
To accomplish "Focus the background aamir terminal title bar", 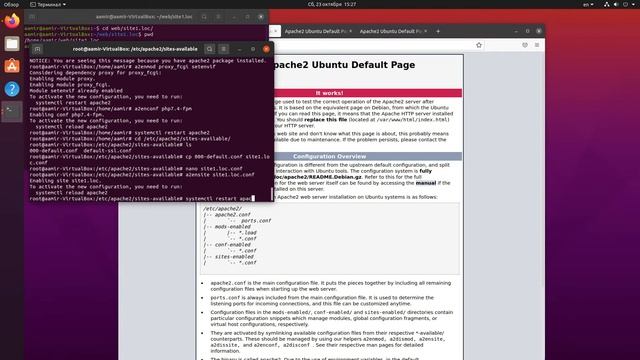I will pos(144,17).
